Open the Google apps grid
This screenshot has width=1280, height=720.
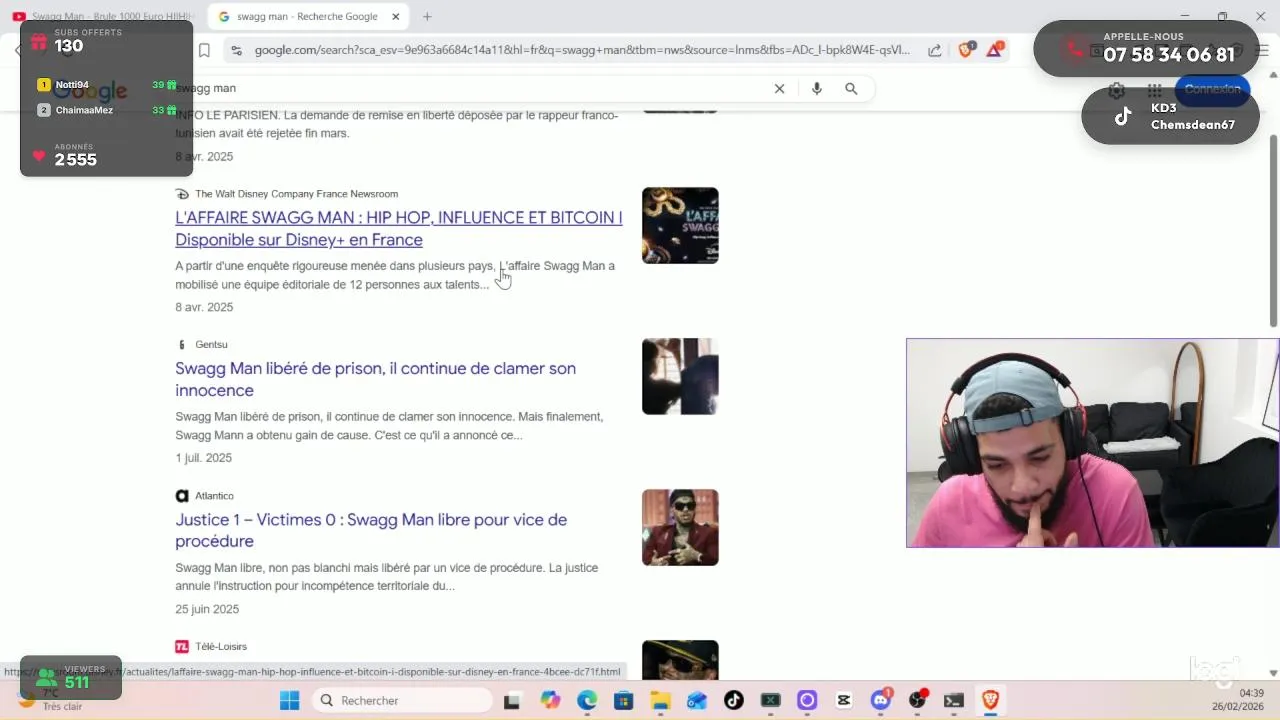click(x=1154, y=89)
